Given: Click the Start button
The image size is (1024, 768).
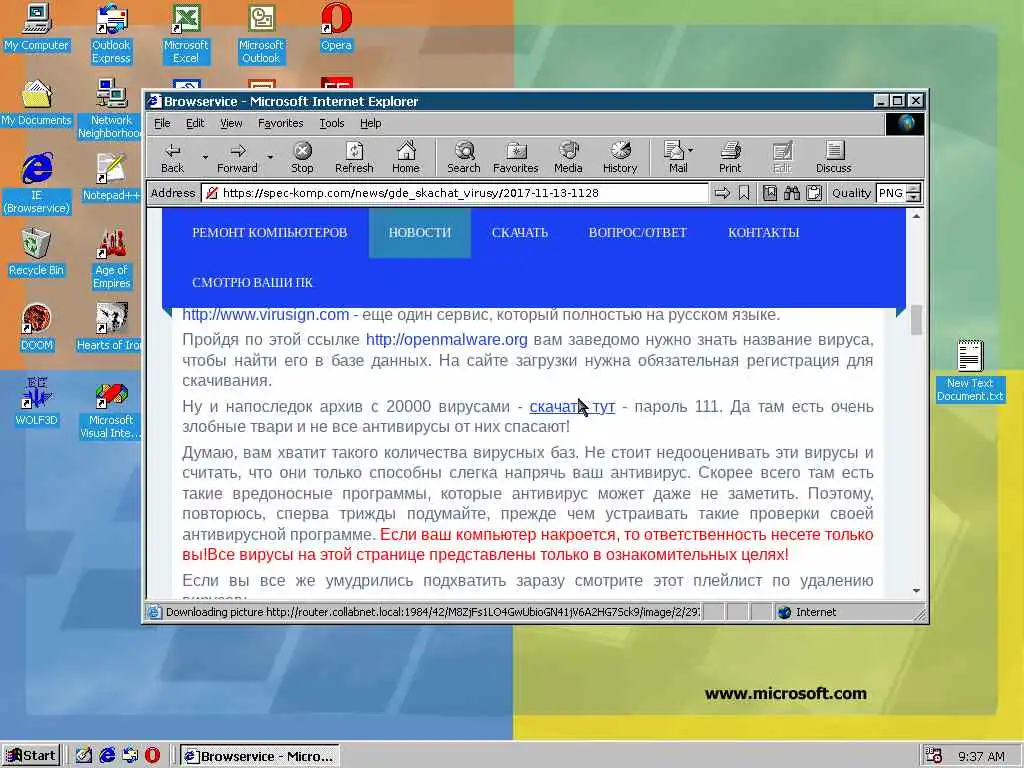Looking at the screenshot, I should [31, 756].
